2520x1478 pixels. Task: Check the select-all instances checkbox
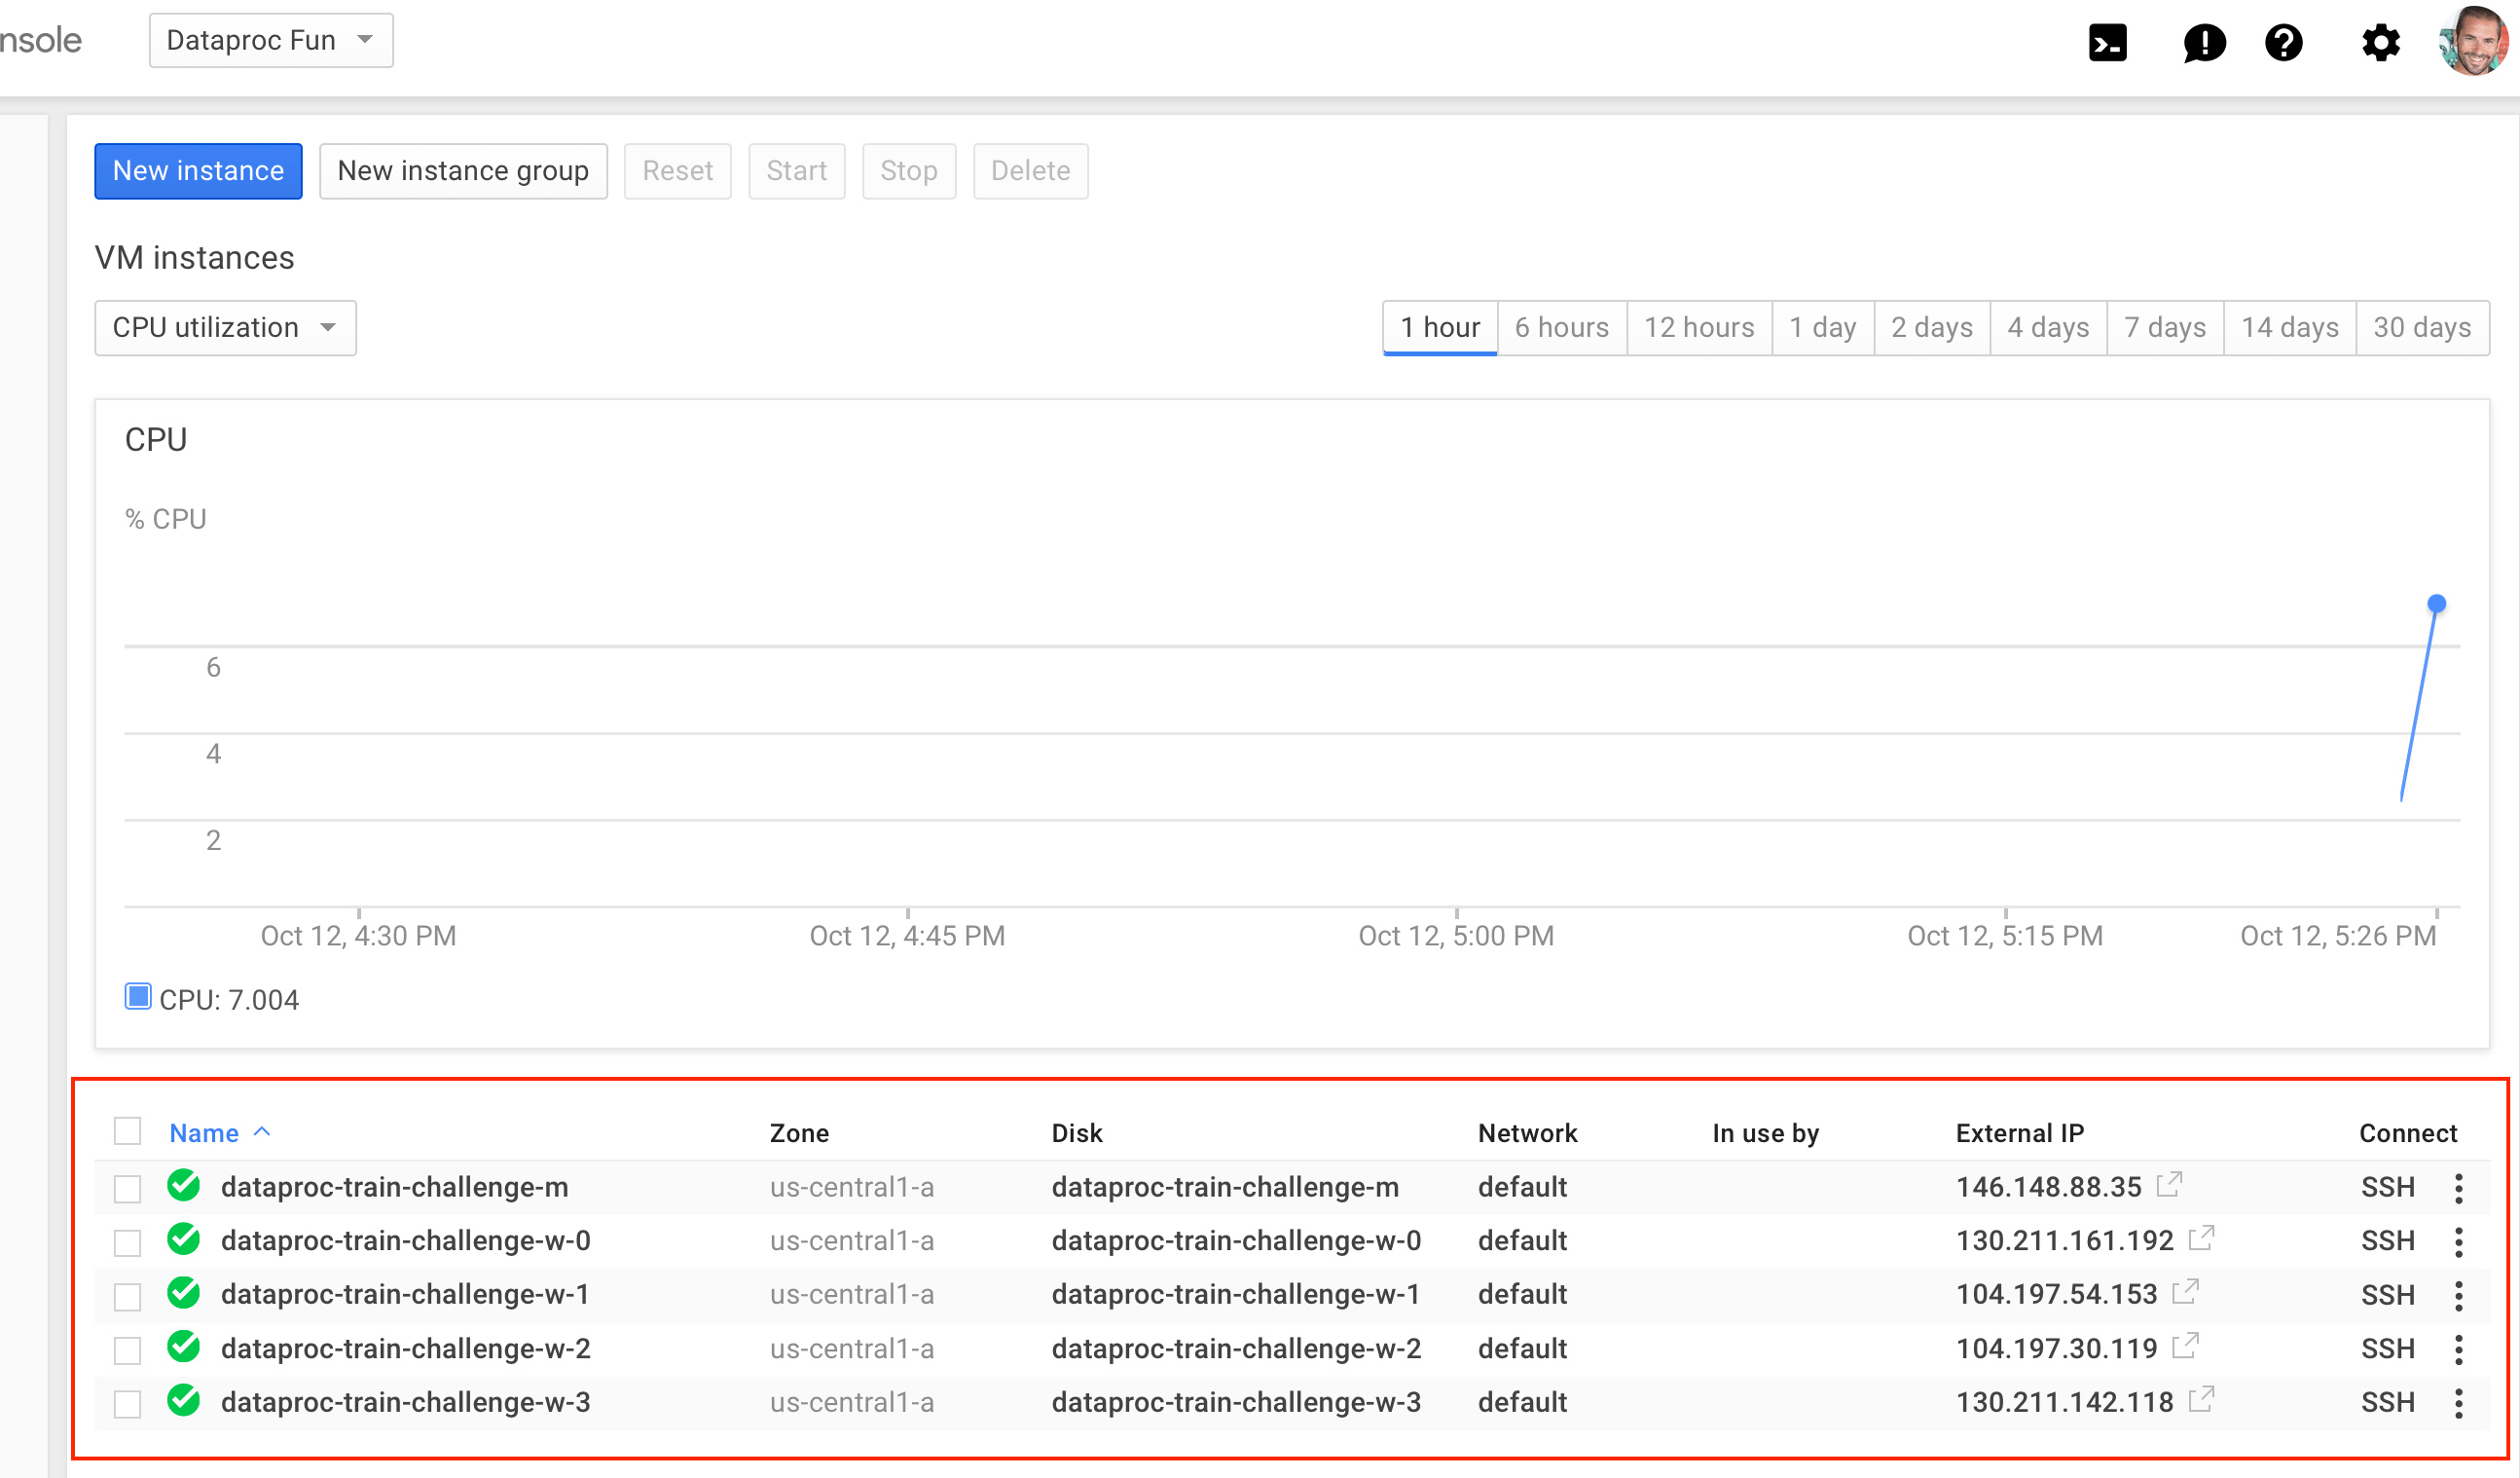tap(127, 1131)
